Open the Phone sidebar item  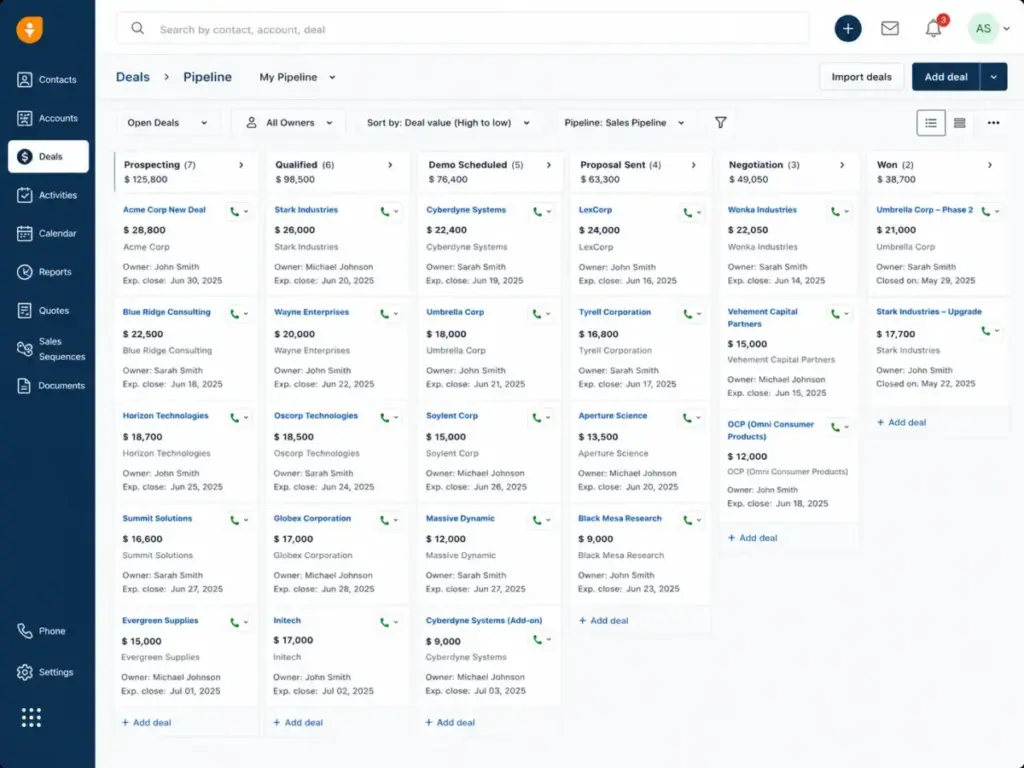click(41, 631)
